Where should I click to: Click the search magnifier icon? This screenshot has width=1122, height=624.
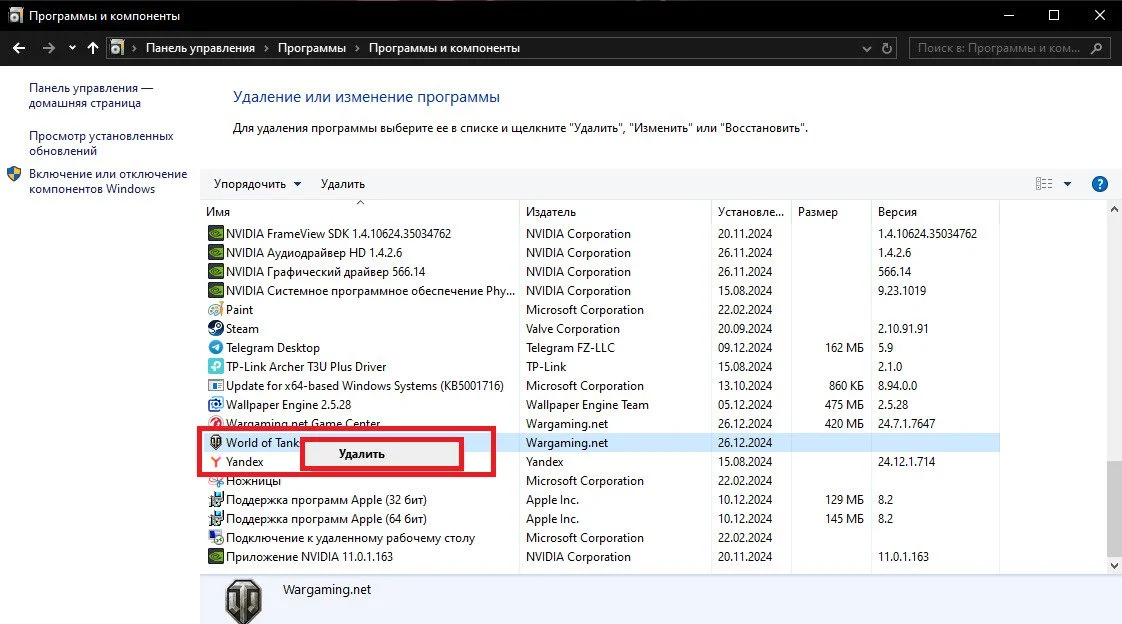1096,48
